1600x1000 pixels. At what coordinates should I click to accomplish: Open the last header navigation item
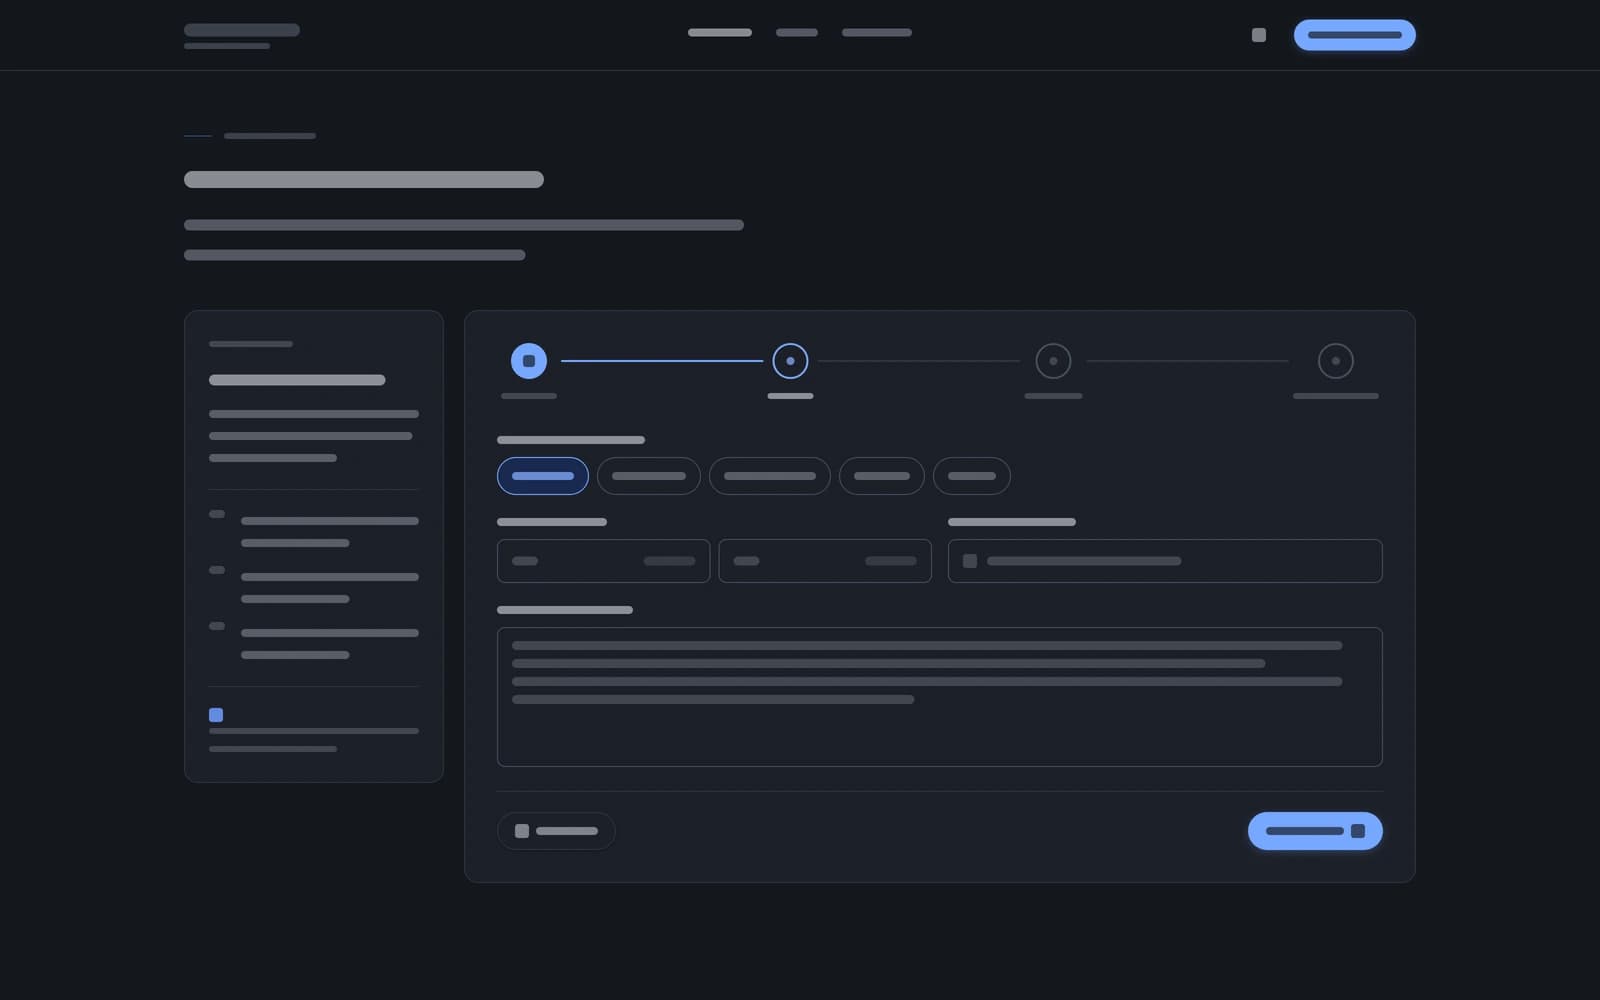(x=877, y=33)
